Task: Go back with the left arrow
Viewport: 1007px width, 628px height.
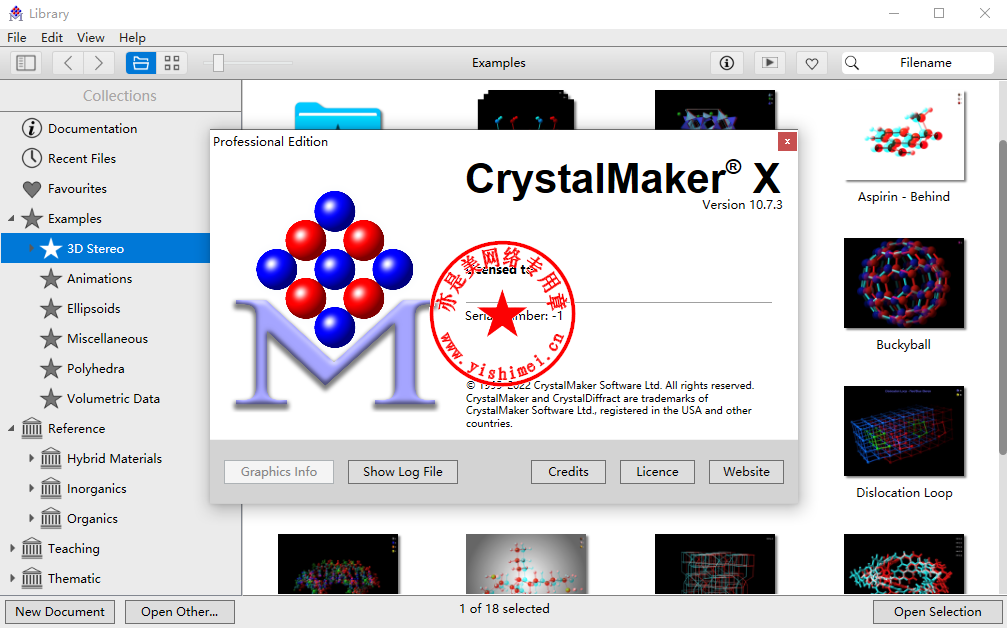Action: point(67,63)
